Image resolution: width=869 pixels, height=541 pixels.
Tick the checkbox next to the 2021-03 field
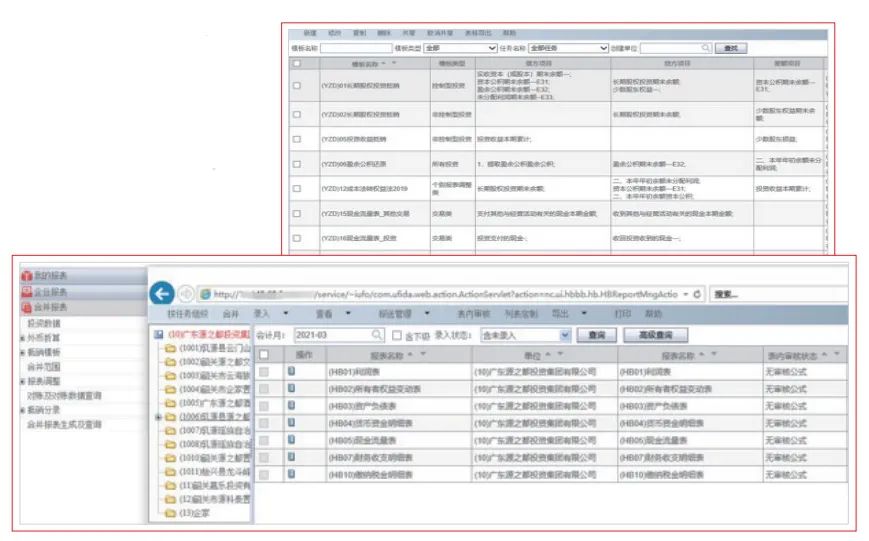pyautogui.click(x=397, y=335)
